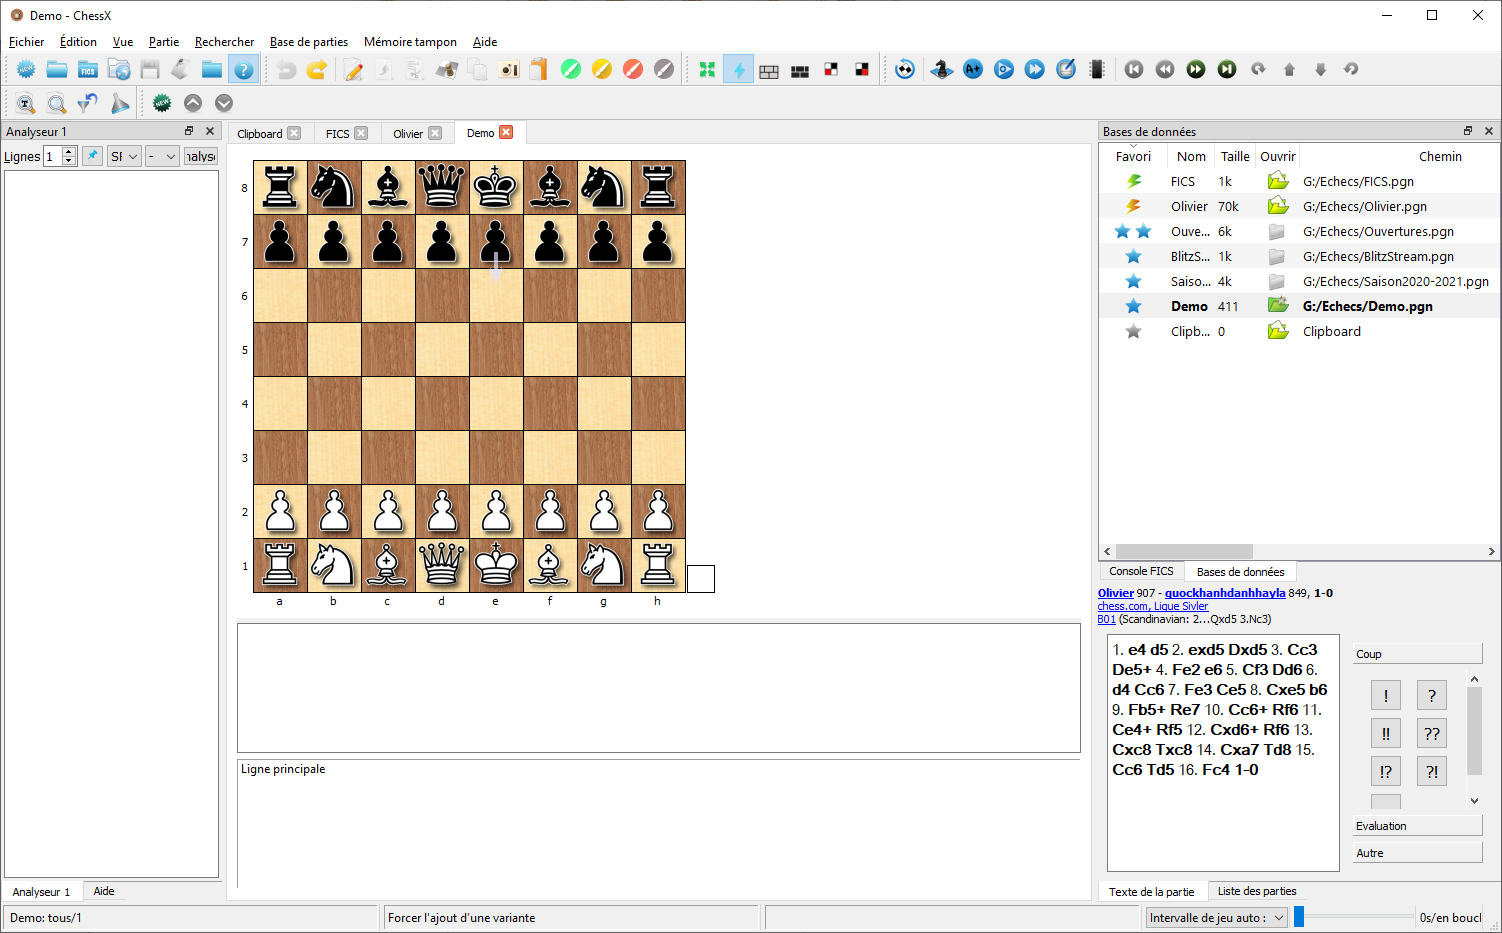1502x933 pixels.
Task: Toggle favorite star for BlitzStream database
Action: (x=1133, y=256)
